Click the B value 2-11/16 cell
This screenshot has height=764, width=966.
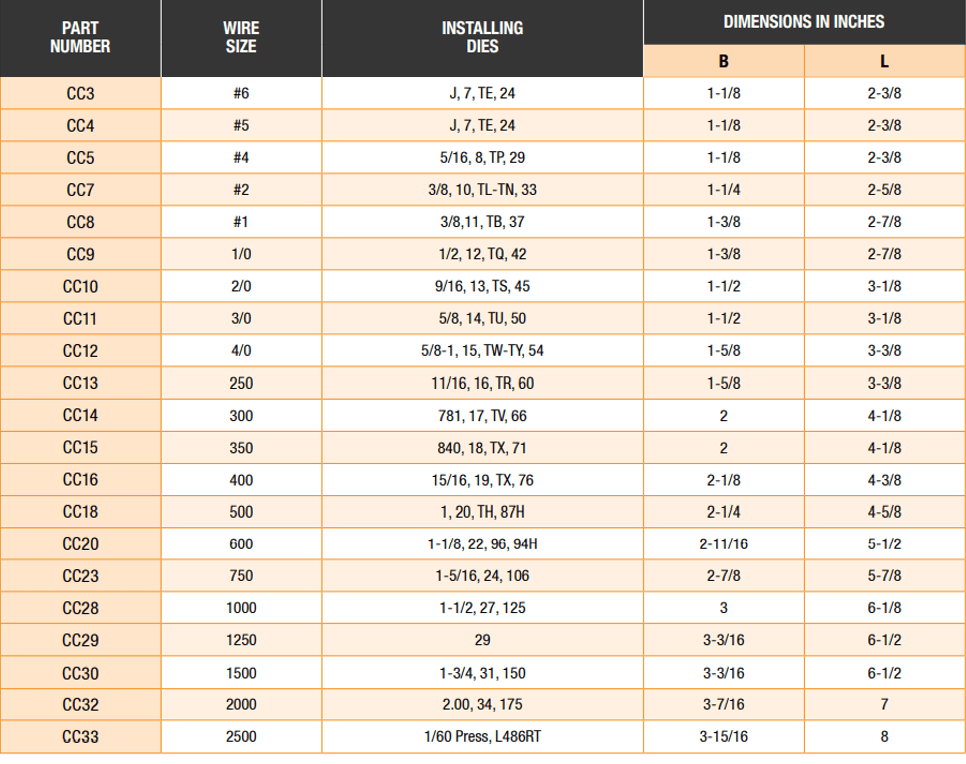[723, 544]
